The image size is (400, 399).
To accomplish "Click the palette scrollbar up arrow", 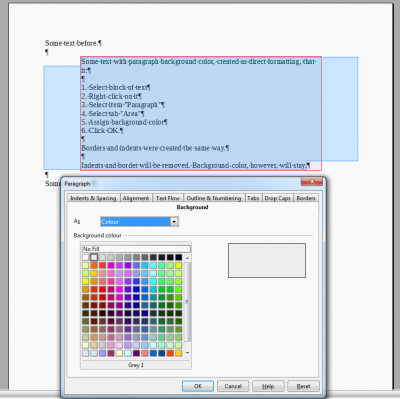I will click(x=187, y=258).
